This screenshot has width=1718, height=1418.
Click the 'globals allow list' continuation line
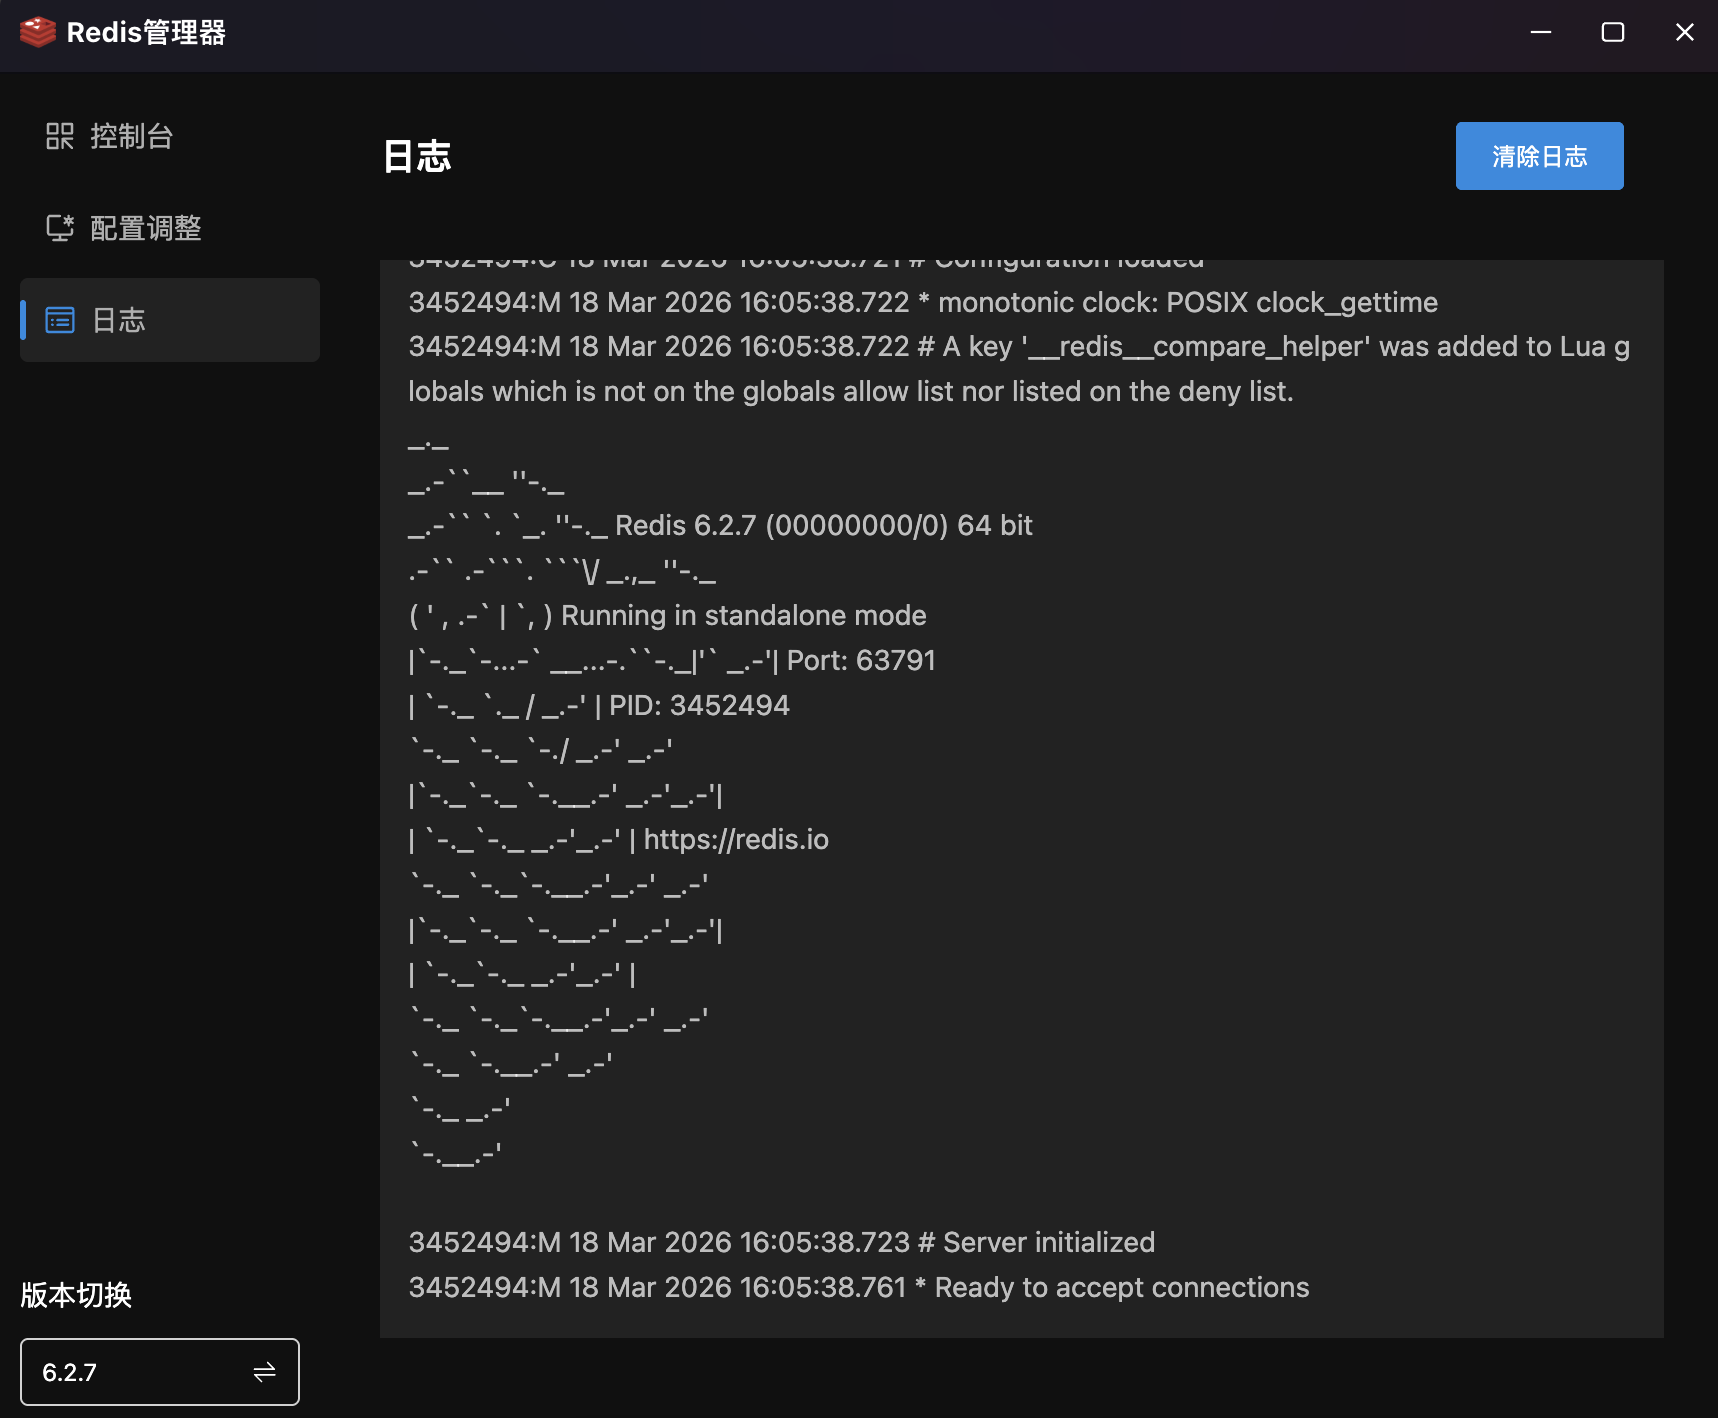tap(851, 391)
